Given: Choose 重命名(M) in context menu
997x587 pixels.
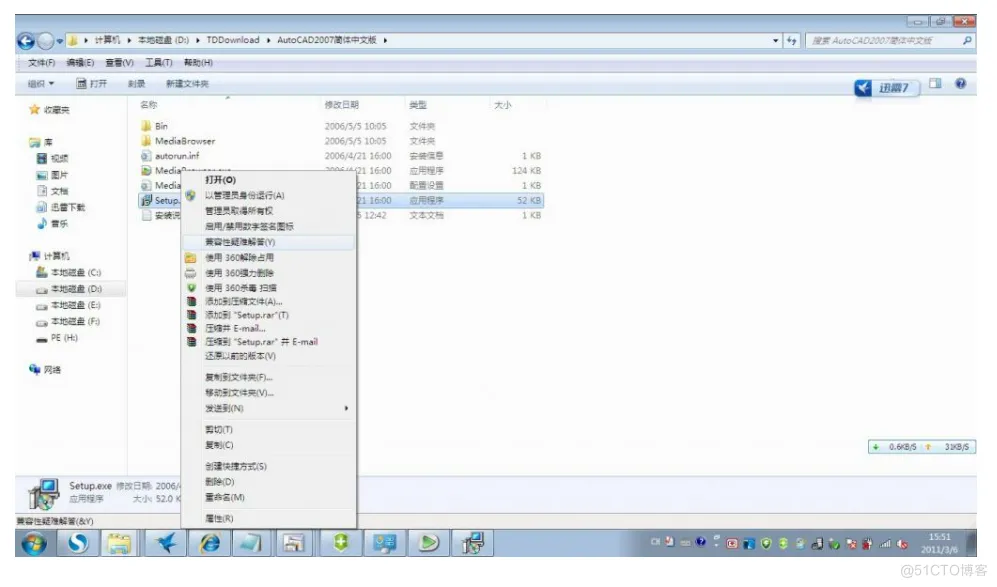Looking at the screenshot, I should pos(224,497).
